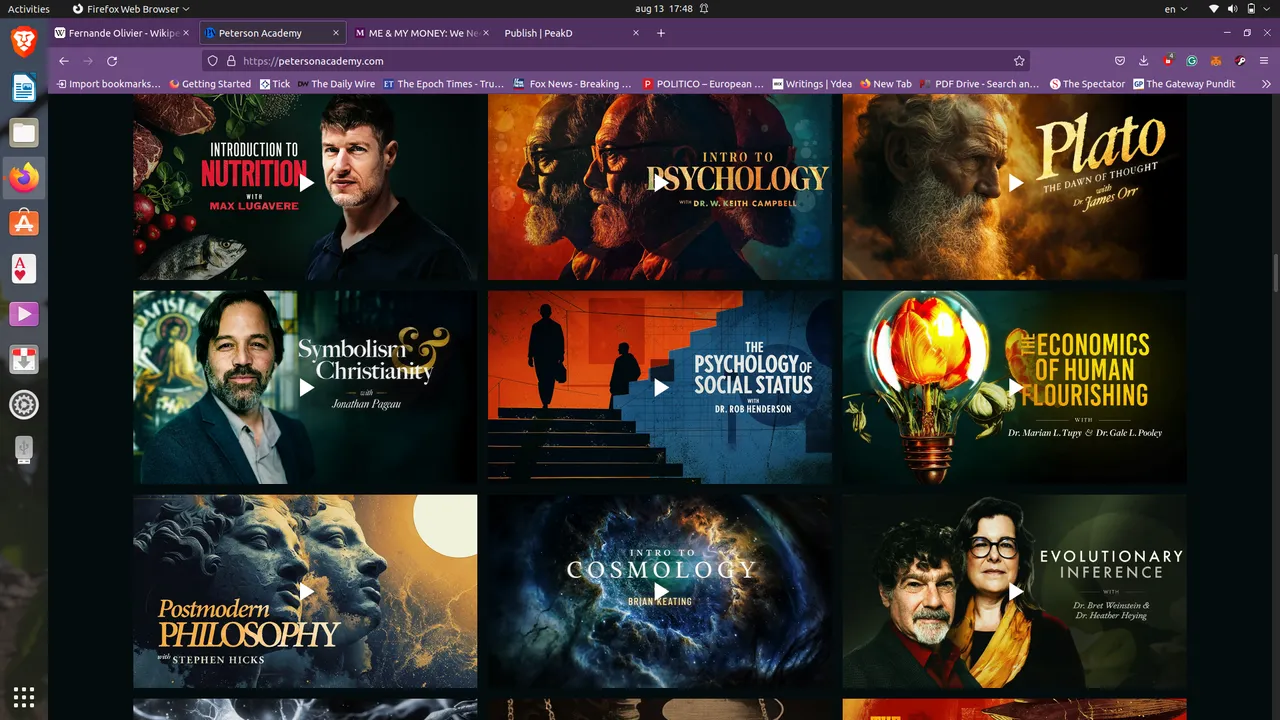Open the en keyboard language dropdown

coord(1176,9)
